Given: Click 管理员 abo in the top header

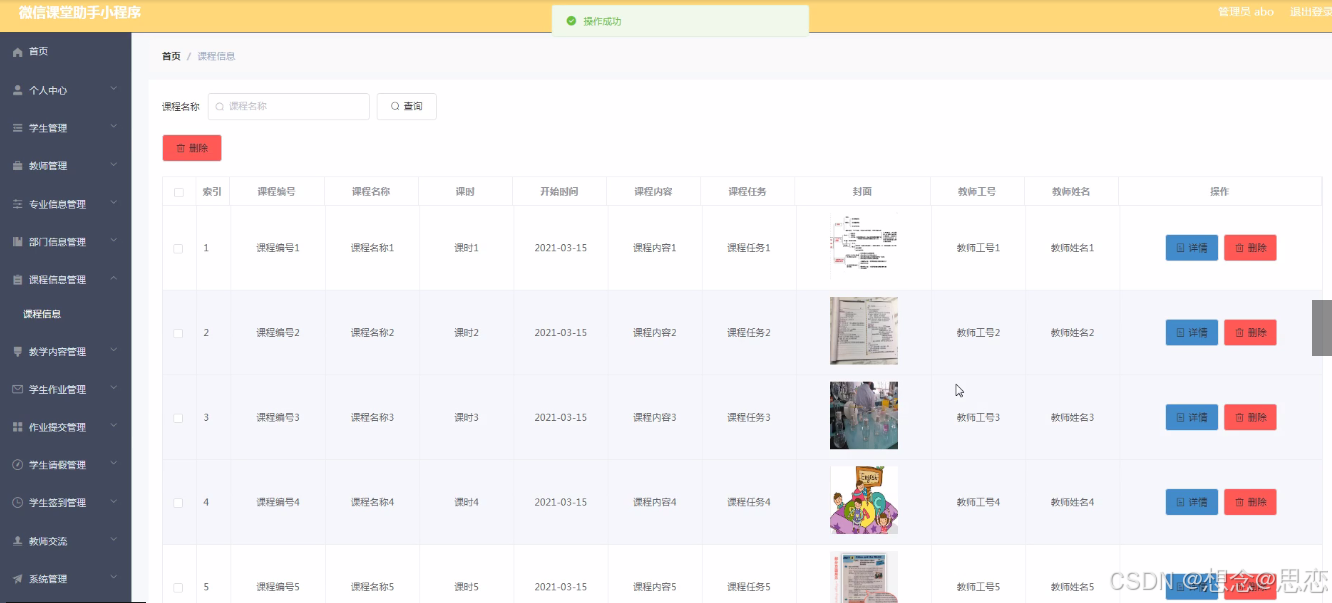Looking at the screenshot, I should point(1245,12).
